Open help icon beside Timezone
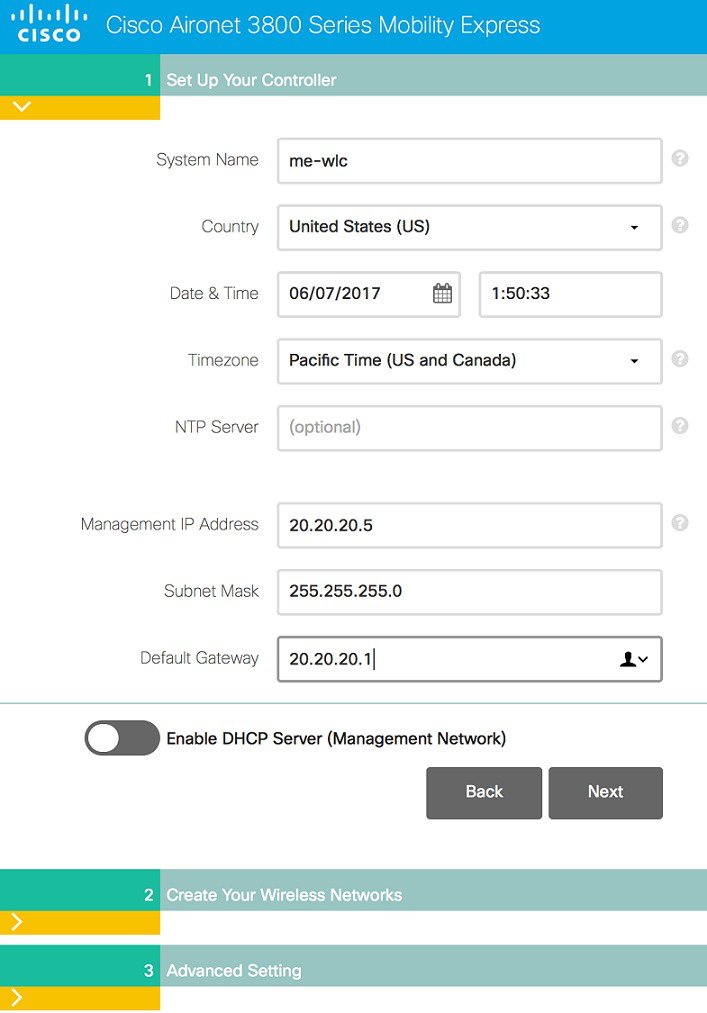The width and height of the screenshot is (707, 1013). (680, 359)
